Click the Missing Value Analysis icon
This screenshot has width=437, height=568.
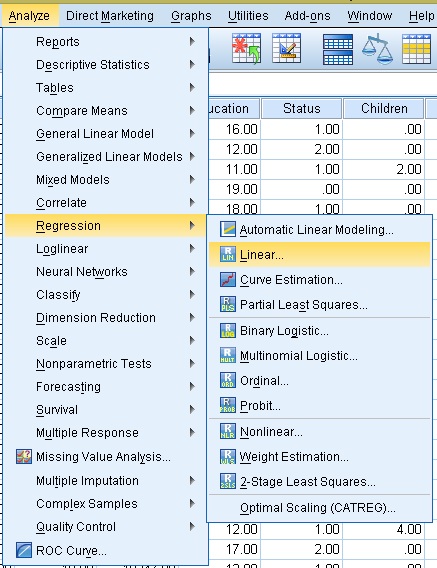24,456
